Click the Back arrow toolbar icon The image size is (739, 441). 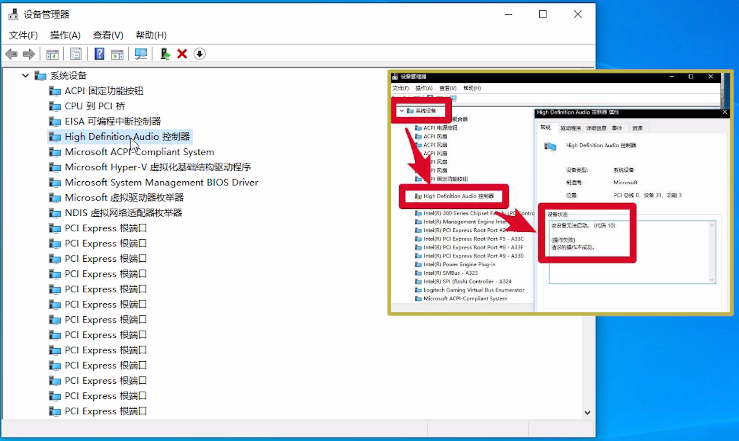point(12,54)
